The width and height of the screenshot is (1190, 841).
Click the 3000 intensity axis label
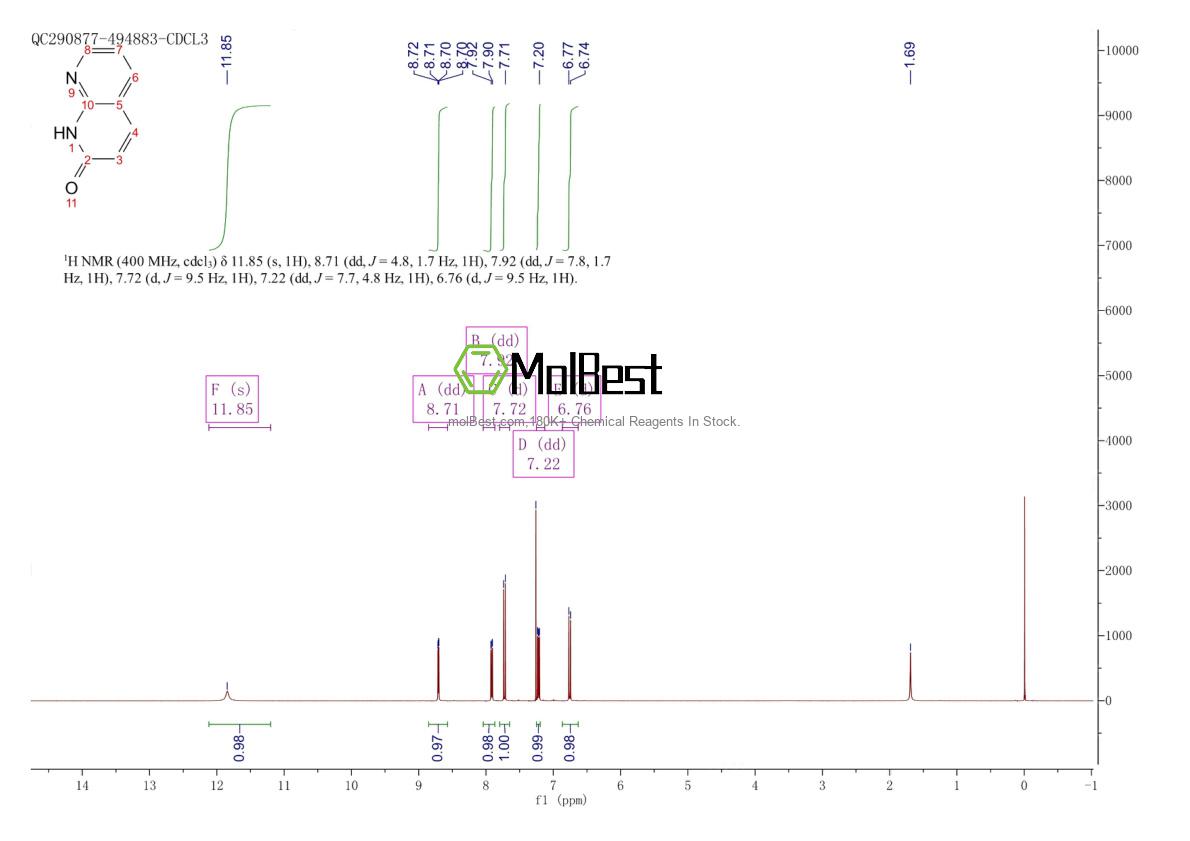[x=1119, y=506]
